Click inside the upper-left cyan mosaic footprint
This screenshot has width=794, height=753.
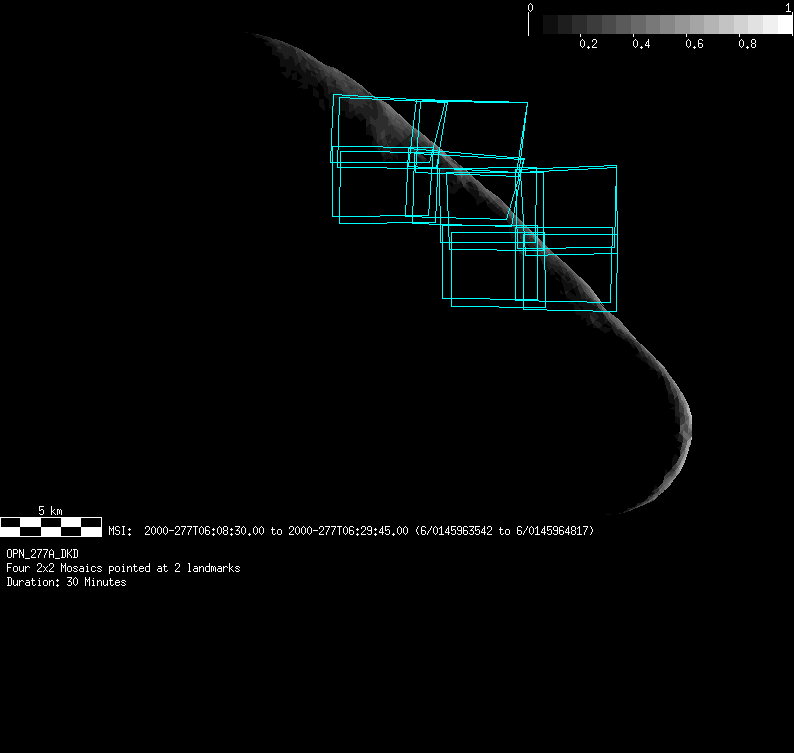pyautogui.click(x=370, y=125)
